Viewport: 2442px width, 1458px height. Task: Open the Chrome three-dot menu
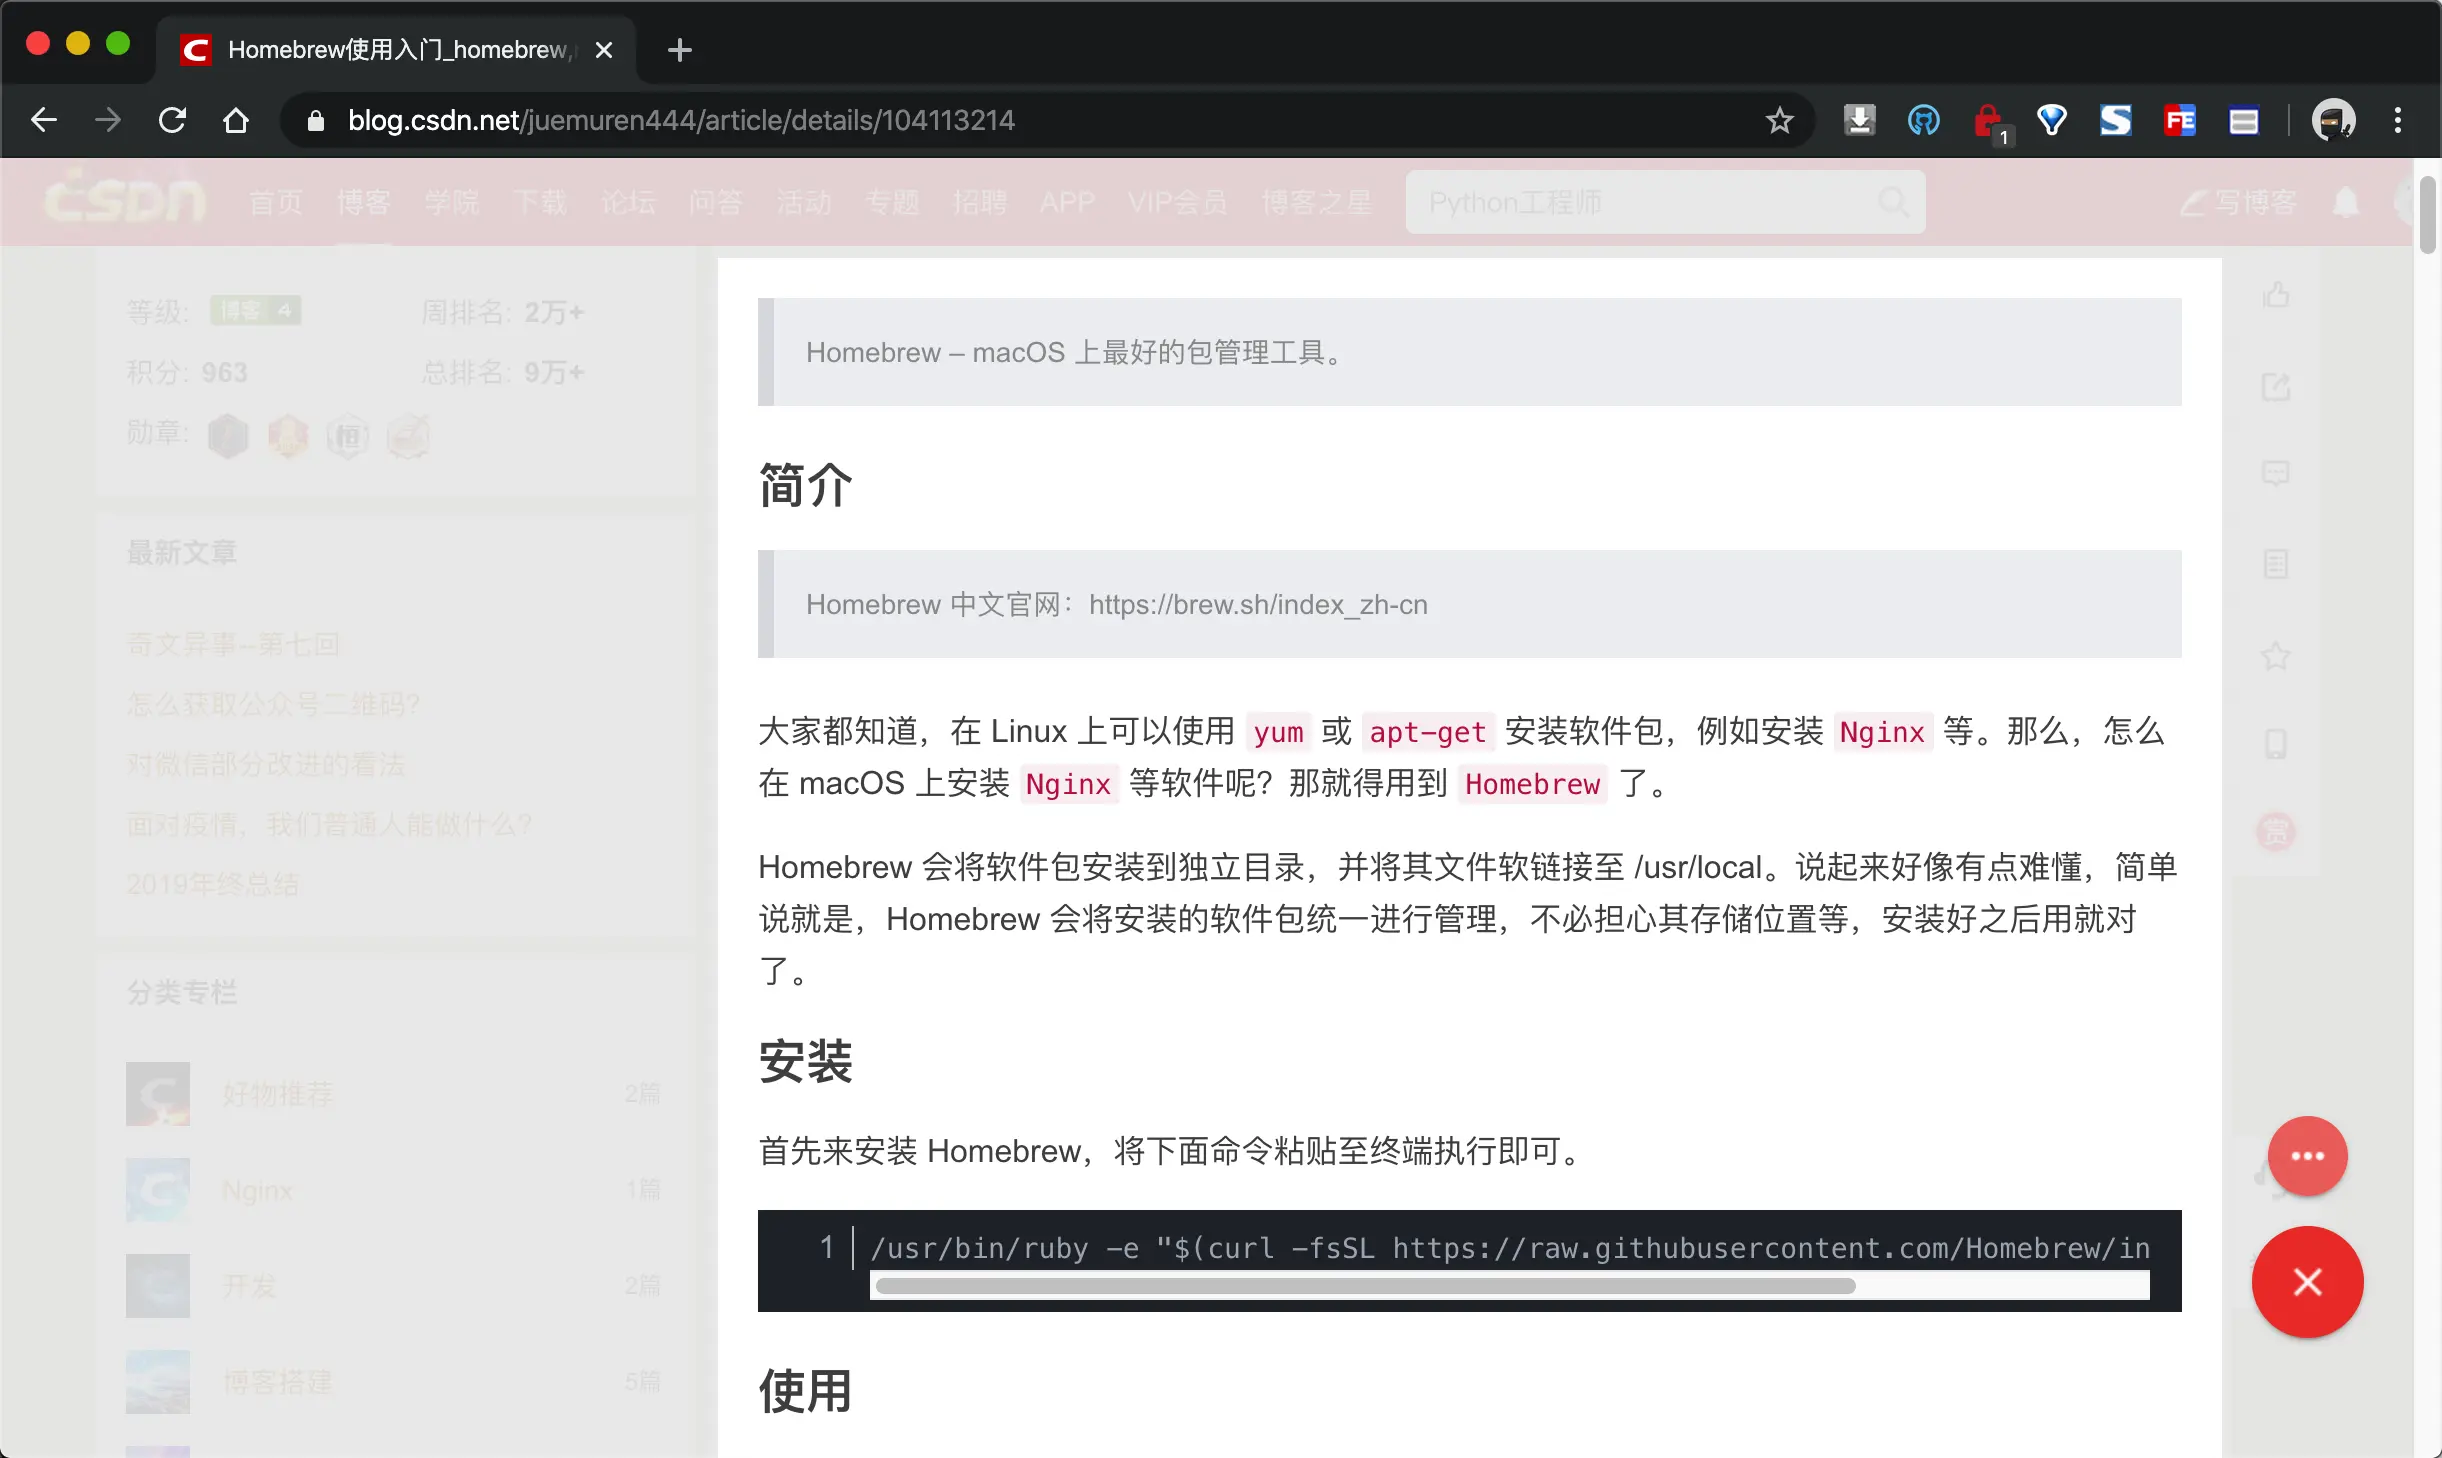point(2398,120)
